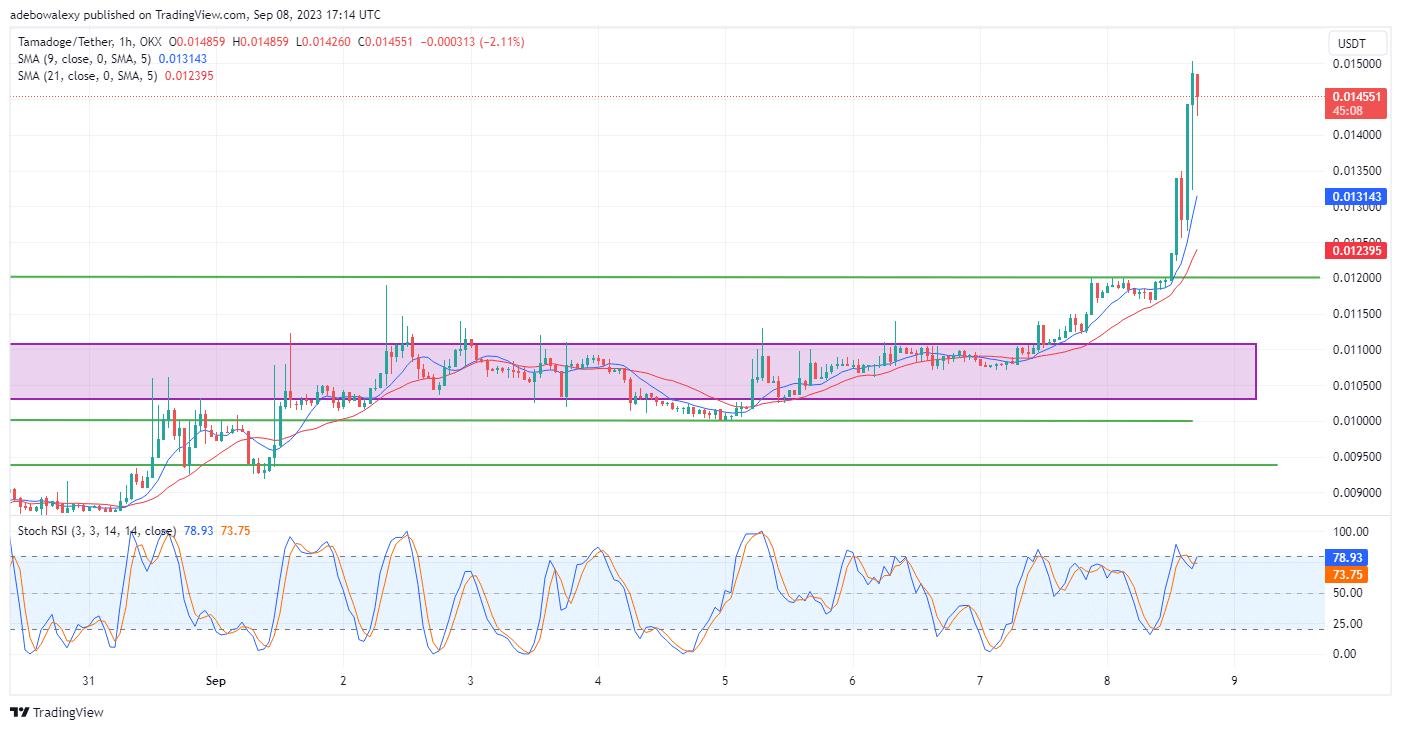This screenshot has height=730, width=1401.
Task: Click the date label 31 on time axis
Action: pos(89,681)
